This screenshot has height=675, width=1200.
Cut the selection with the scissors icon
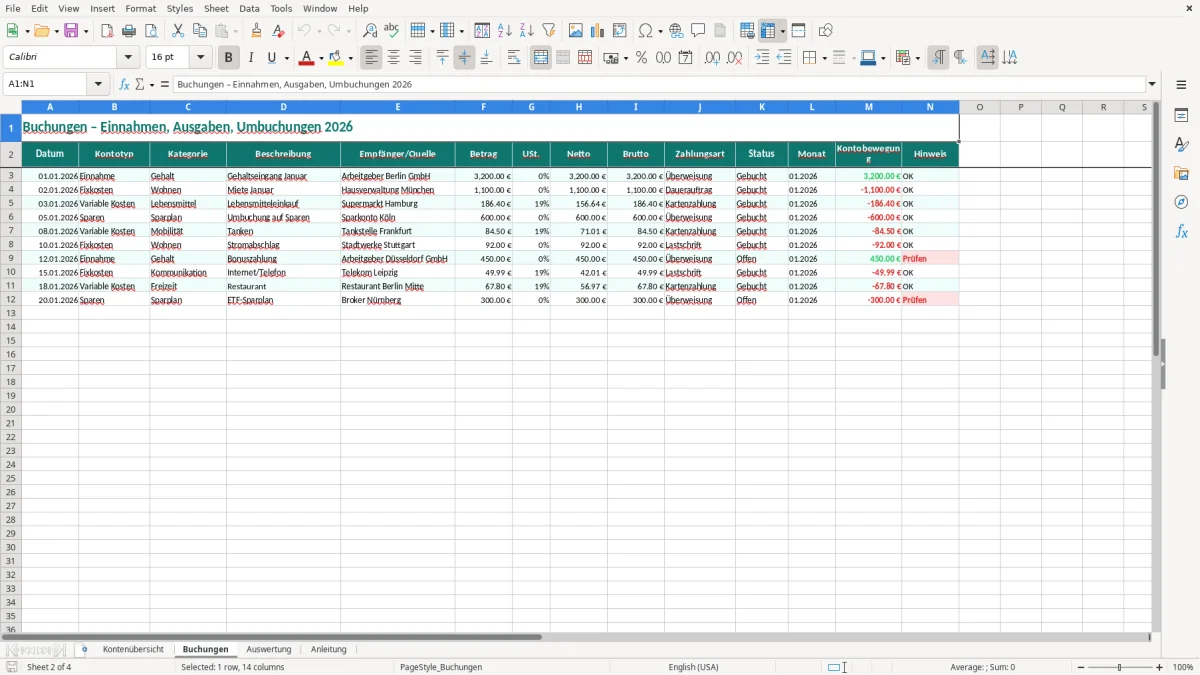[x=178, y=31]
